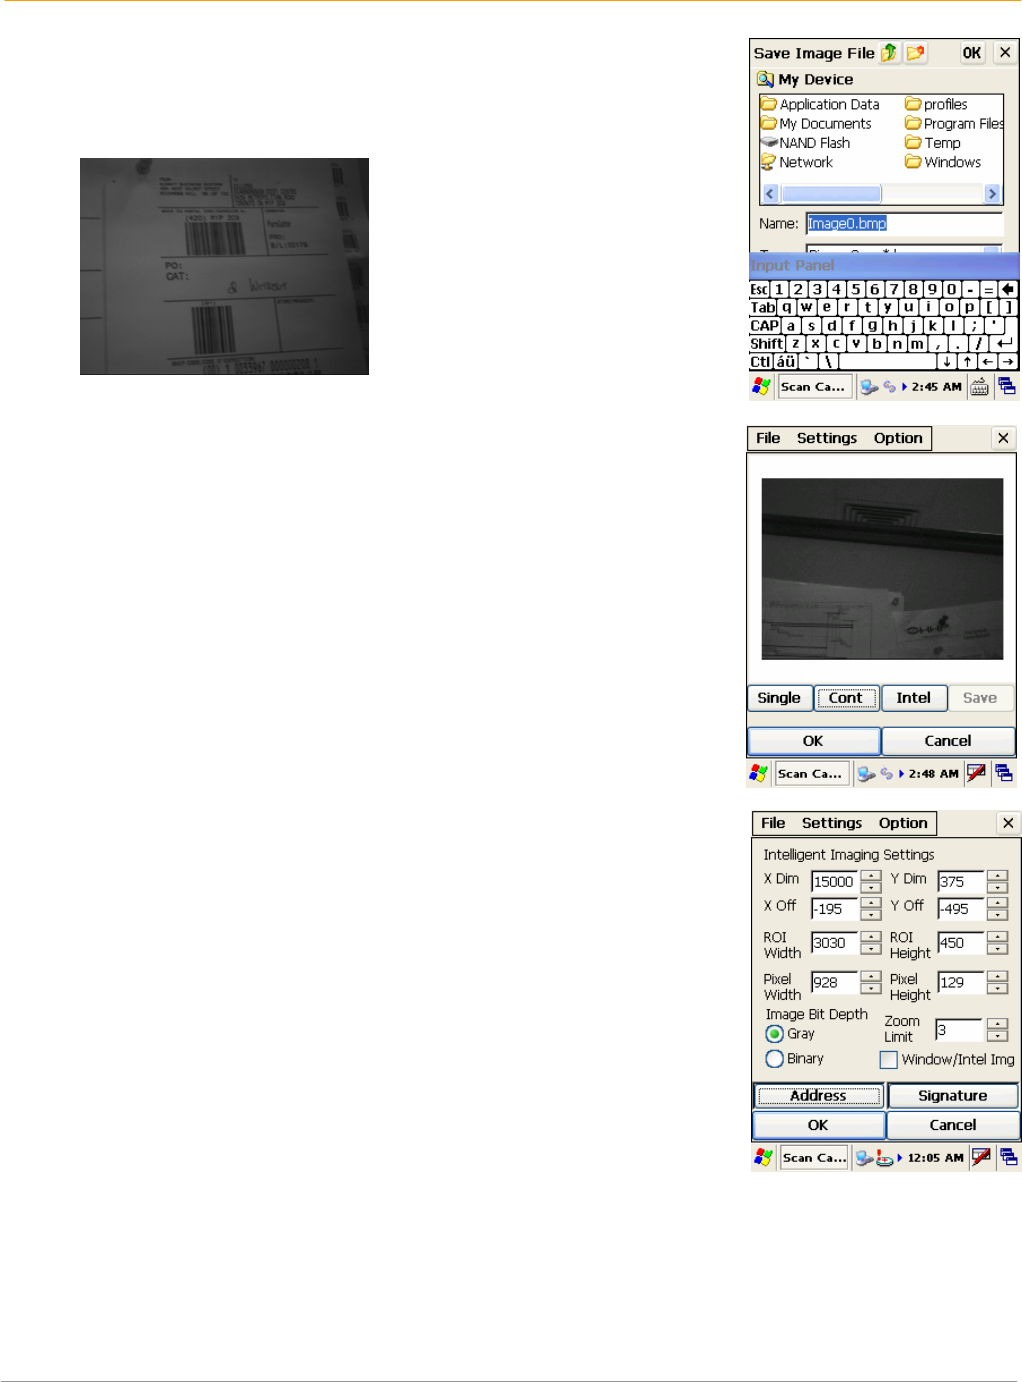Click the file list horizontal scrollbar thumb
Image resolution: width=1022 pixels, height=1382 pixels.
coord(829,194)
